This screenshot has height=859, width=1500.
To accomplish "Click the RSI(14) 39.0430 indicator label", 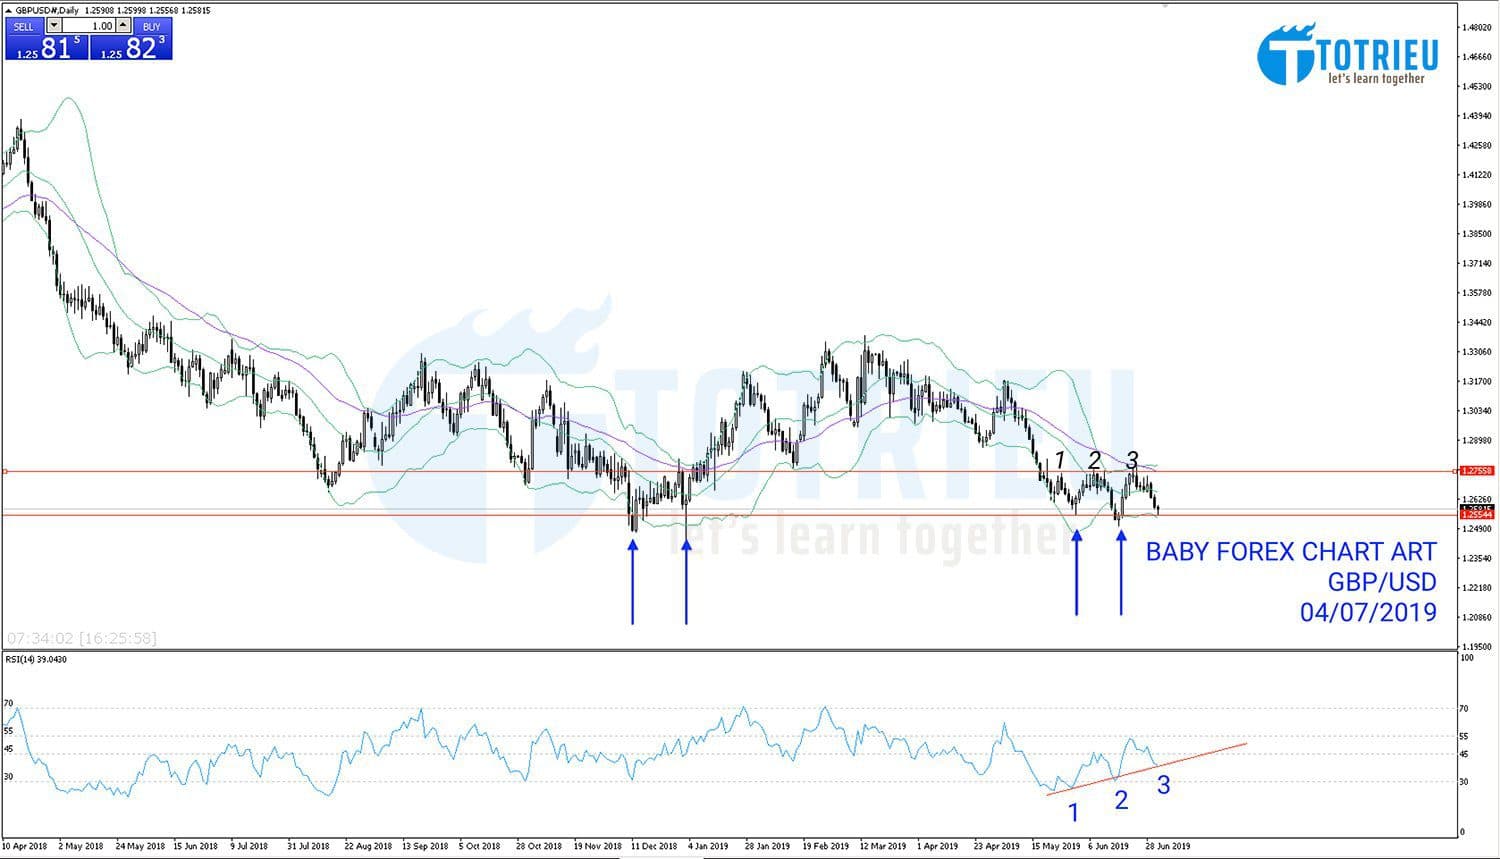I will (37, 659).
